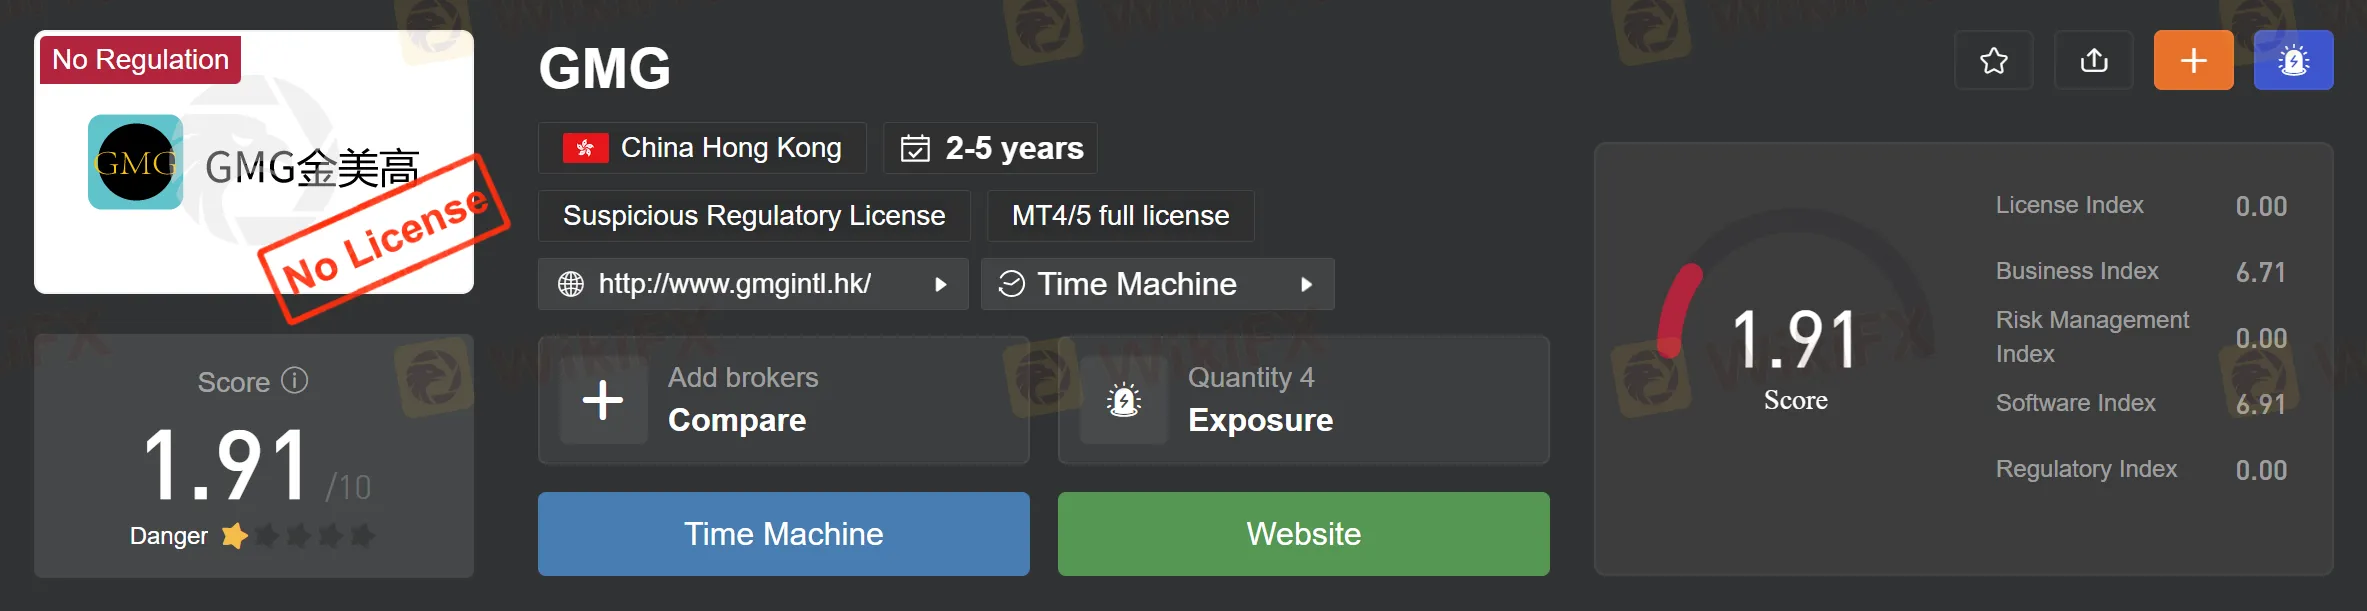Select the MT4/5 full license tag
Viewport: 2367px width, 611px height.
tap(1120, 216)
